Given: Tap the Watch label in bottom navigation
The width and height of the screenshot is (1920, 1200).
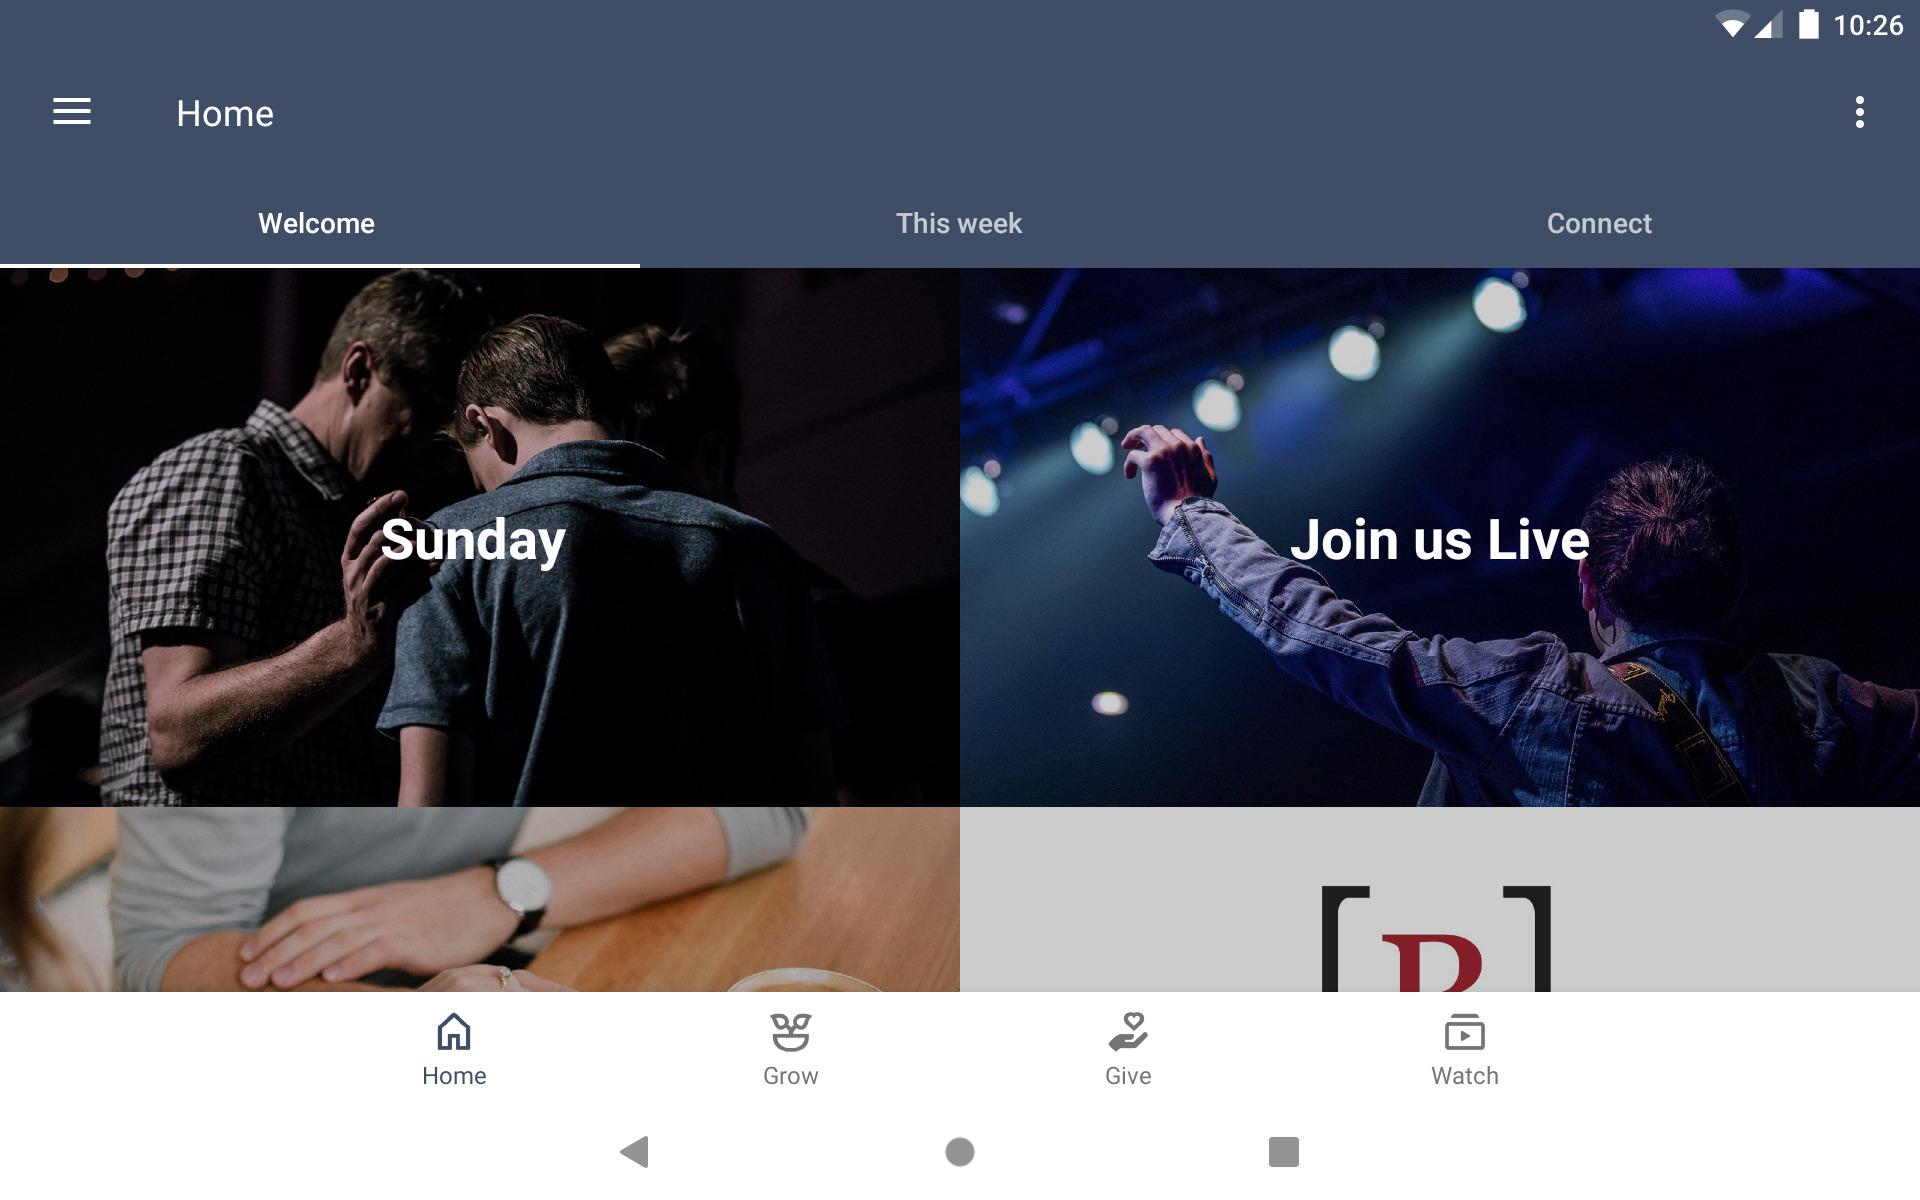Looking at the screenshot, I should tap(1464, 1076).
